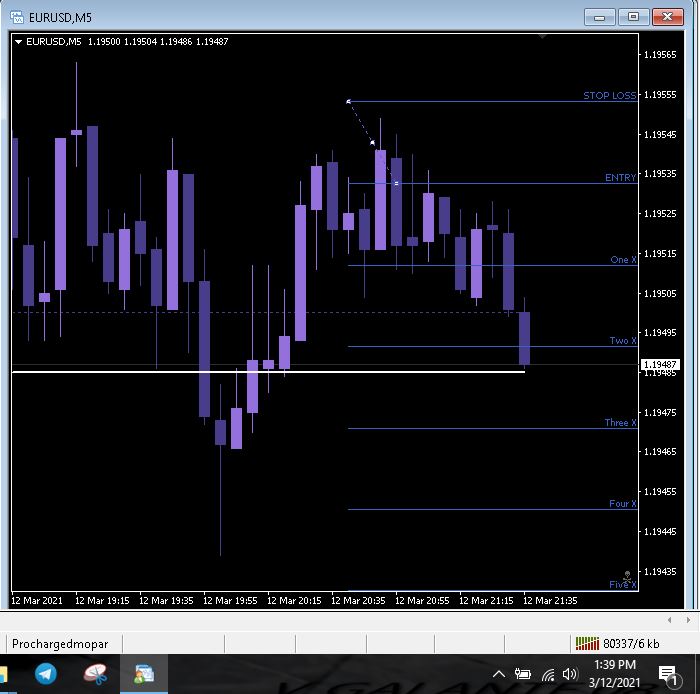Screen dimensions: 700x694
Task: Click the scroll-left arrow below chart
Action: pos(669,620)
